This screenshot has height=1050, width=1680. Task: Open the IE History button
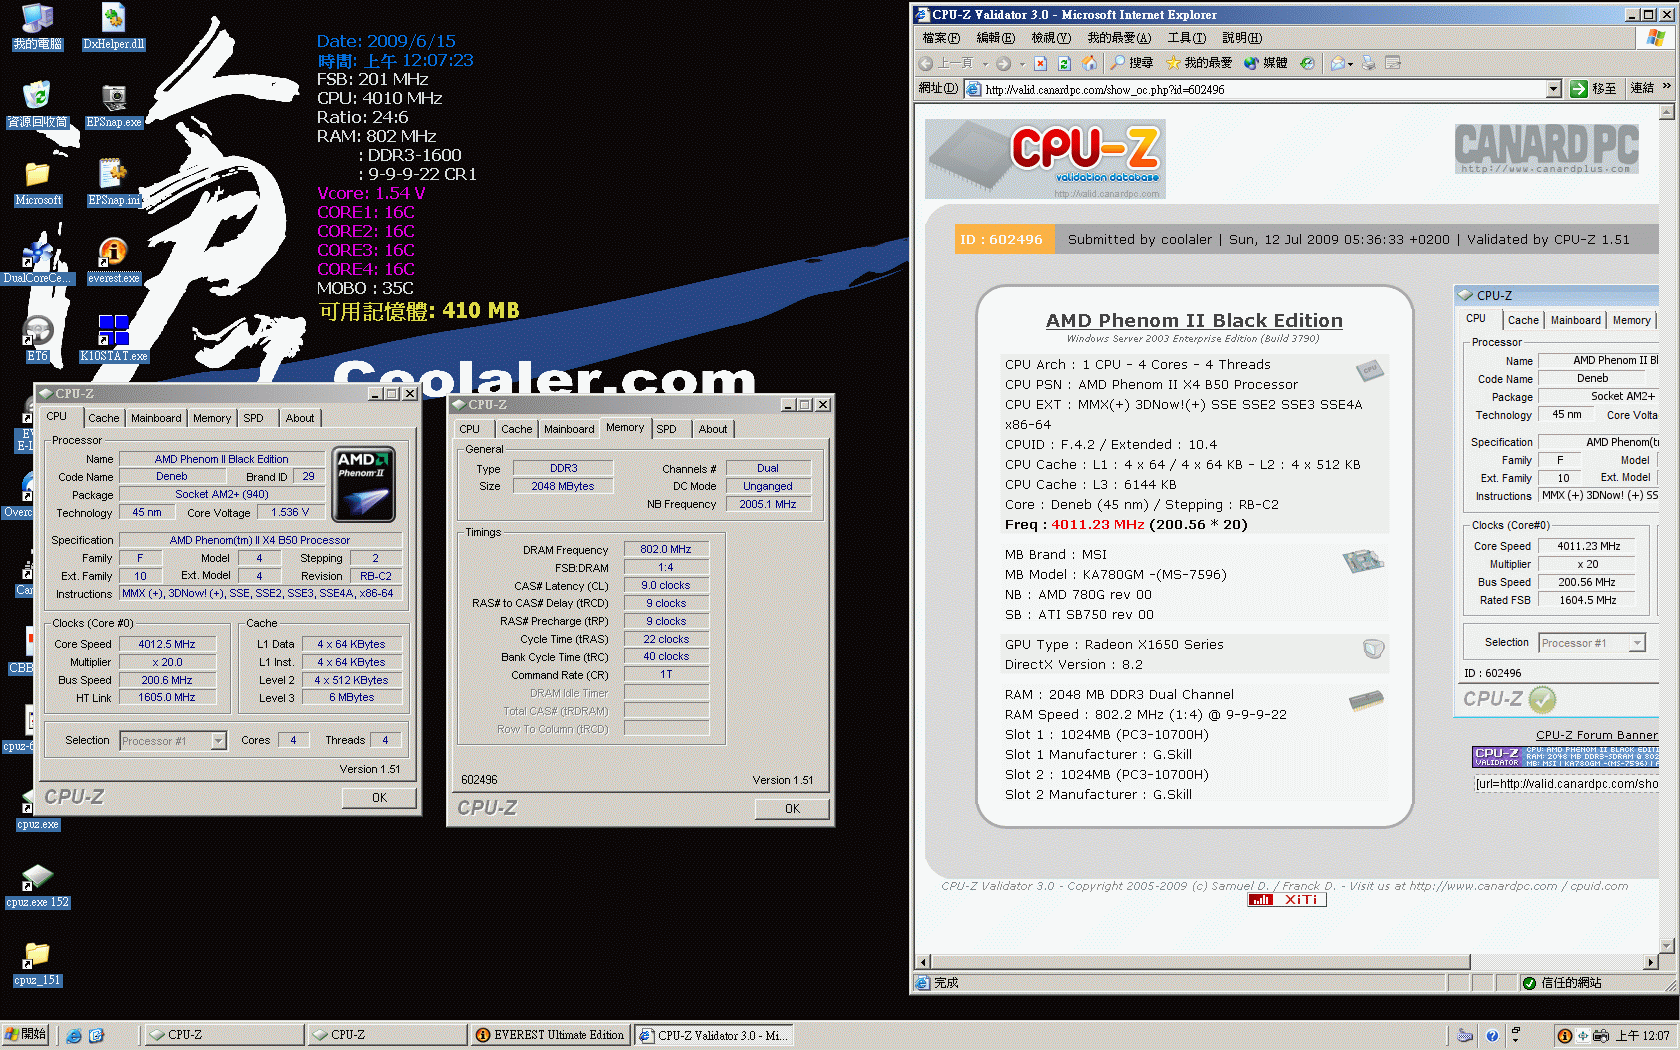[x=1307, y=63]
